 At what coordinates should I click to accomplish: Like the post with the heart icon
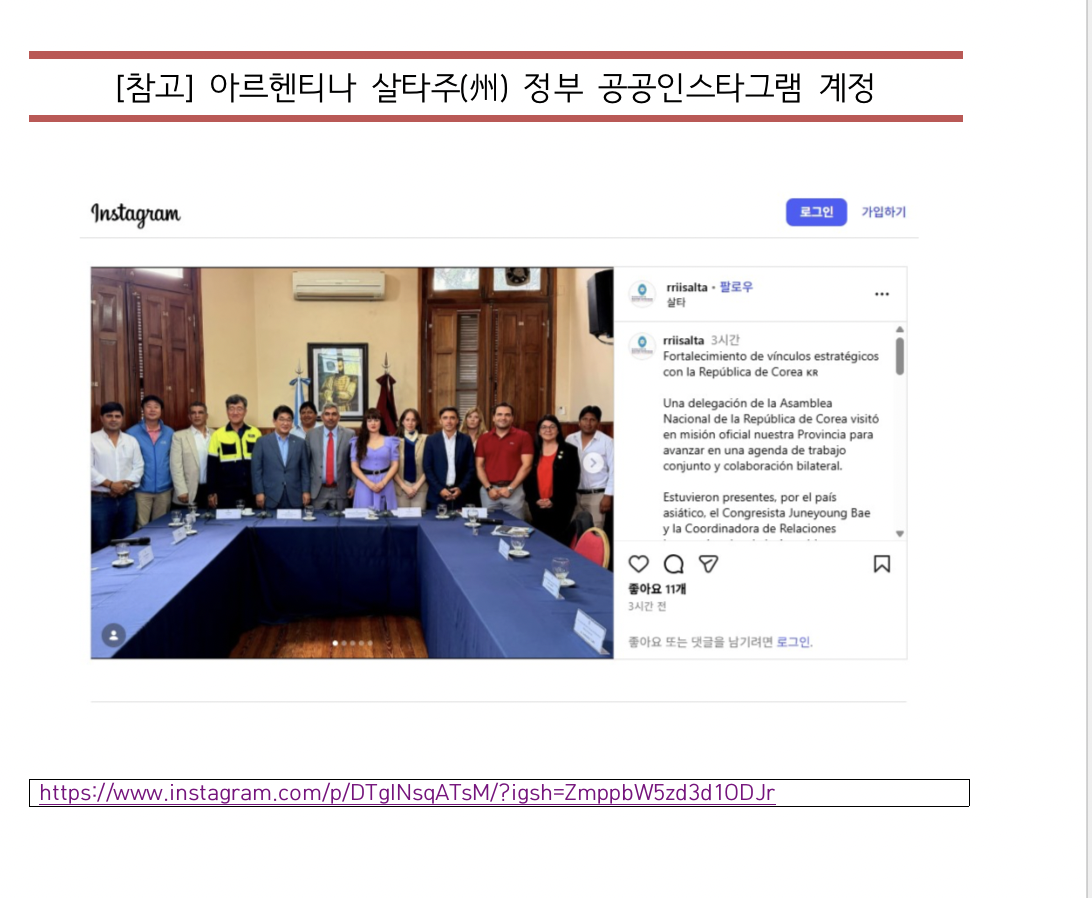click(638, 564)
